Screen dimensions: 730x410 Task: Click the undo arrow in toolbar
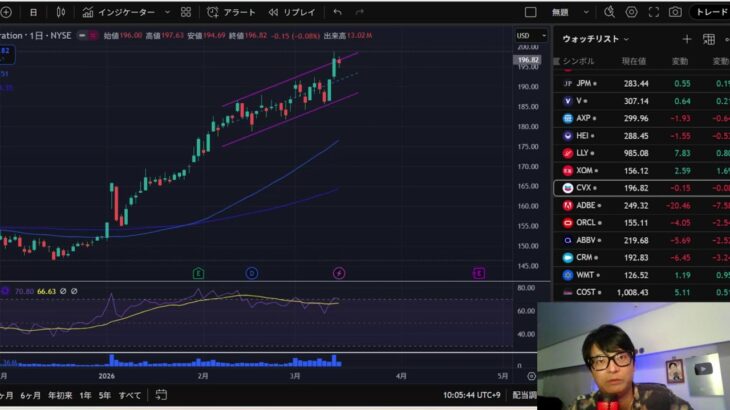pos(337,12)
